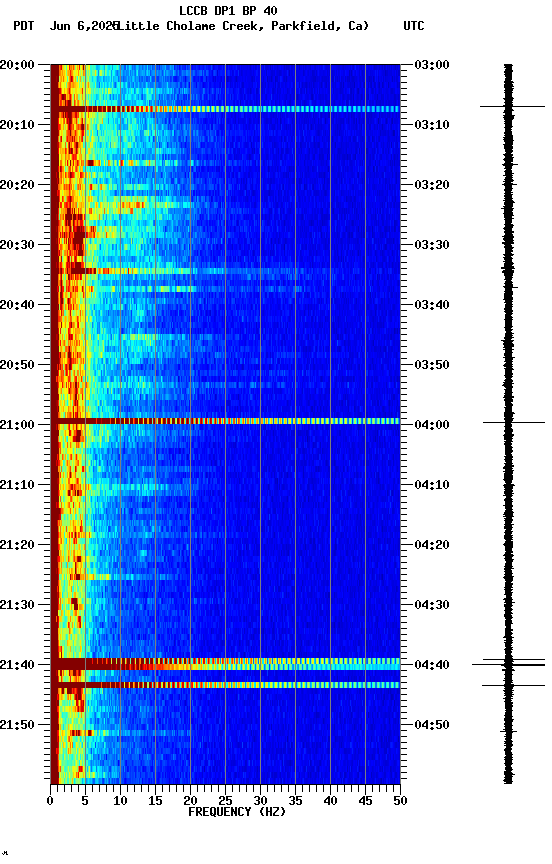The height and width of the screenshot is (864, 552).
Task: Click the '20:00' PDT time label
Action: tap(17, 65)
